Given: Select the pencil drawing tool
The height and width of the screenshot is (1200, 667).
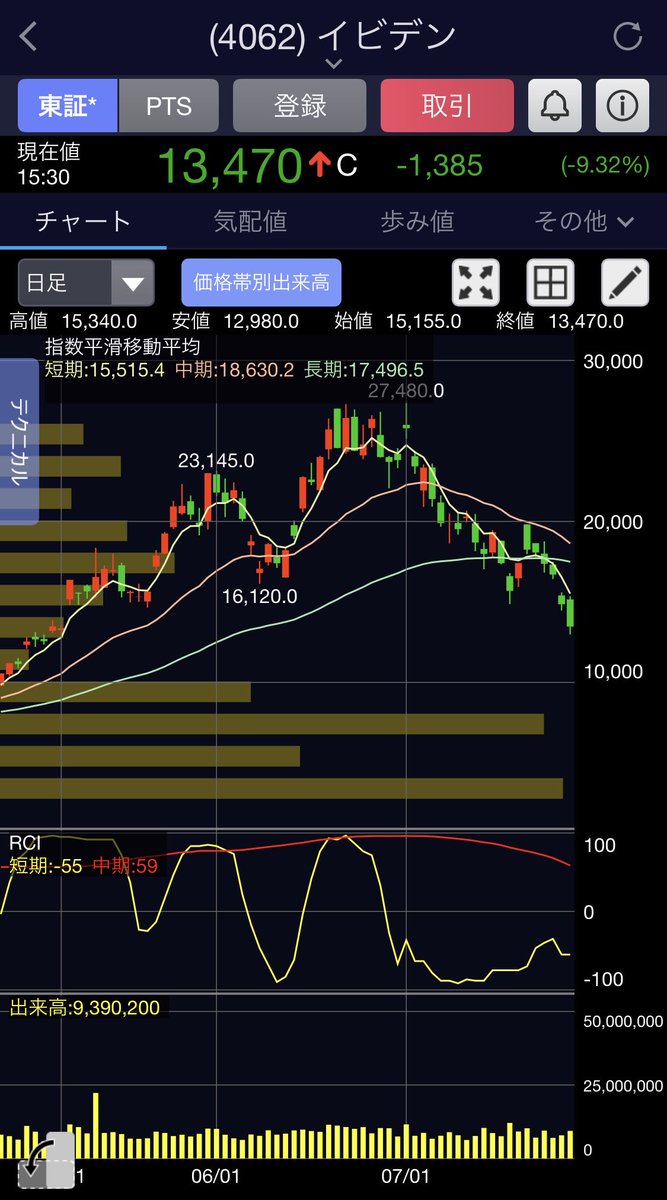Looking at the screenshot, I should click(x=625, y=283).
